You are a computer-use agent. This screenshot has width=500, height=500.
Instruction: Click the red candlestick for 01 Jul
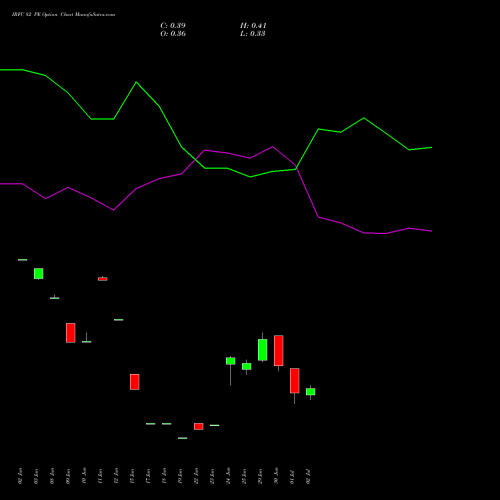pyautogui.click(x=295, y=381)
